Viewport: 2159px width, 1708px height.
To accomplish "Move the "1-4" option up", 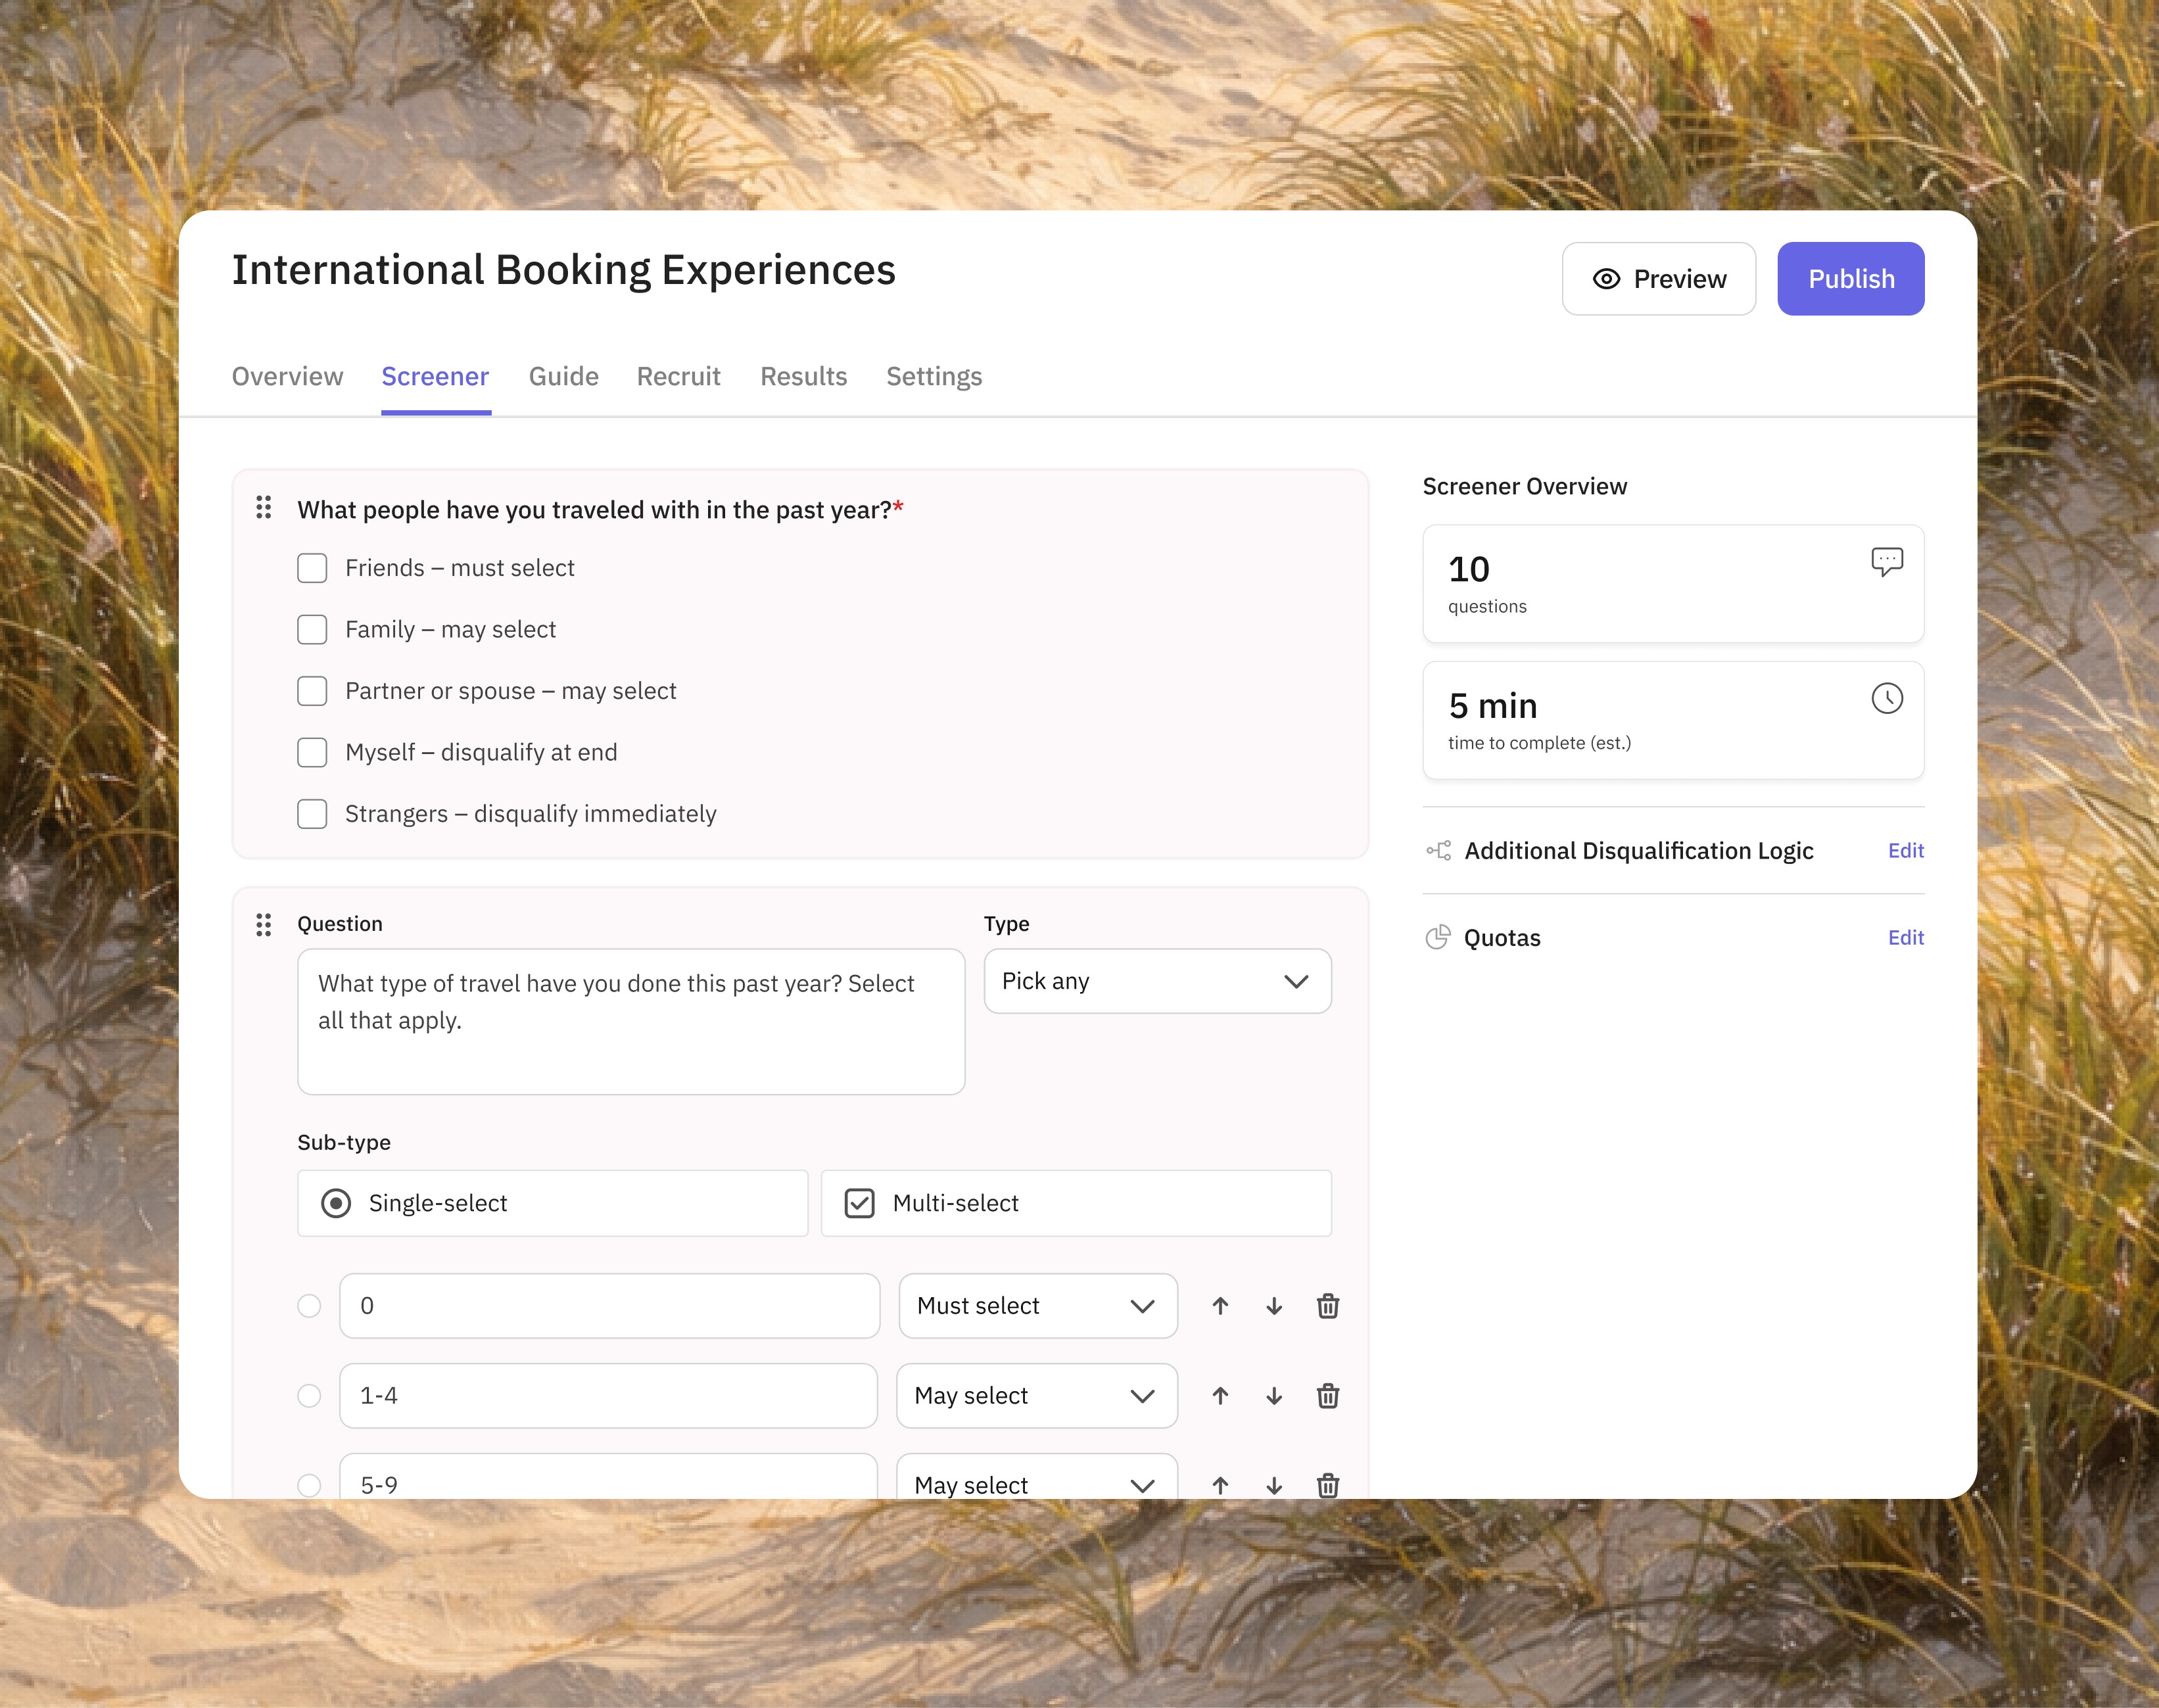I will click(x=1220, y=1396).
